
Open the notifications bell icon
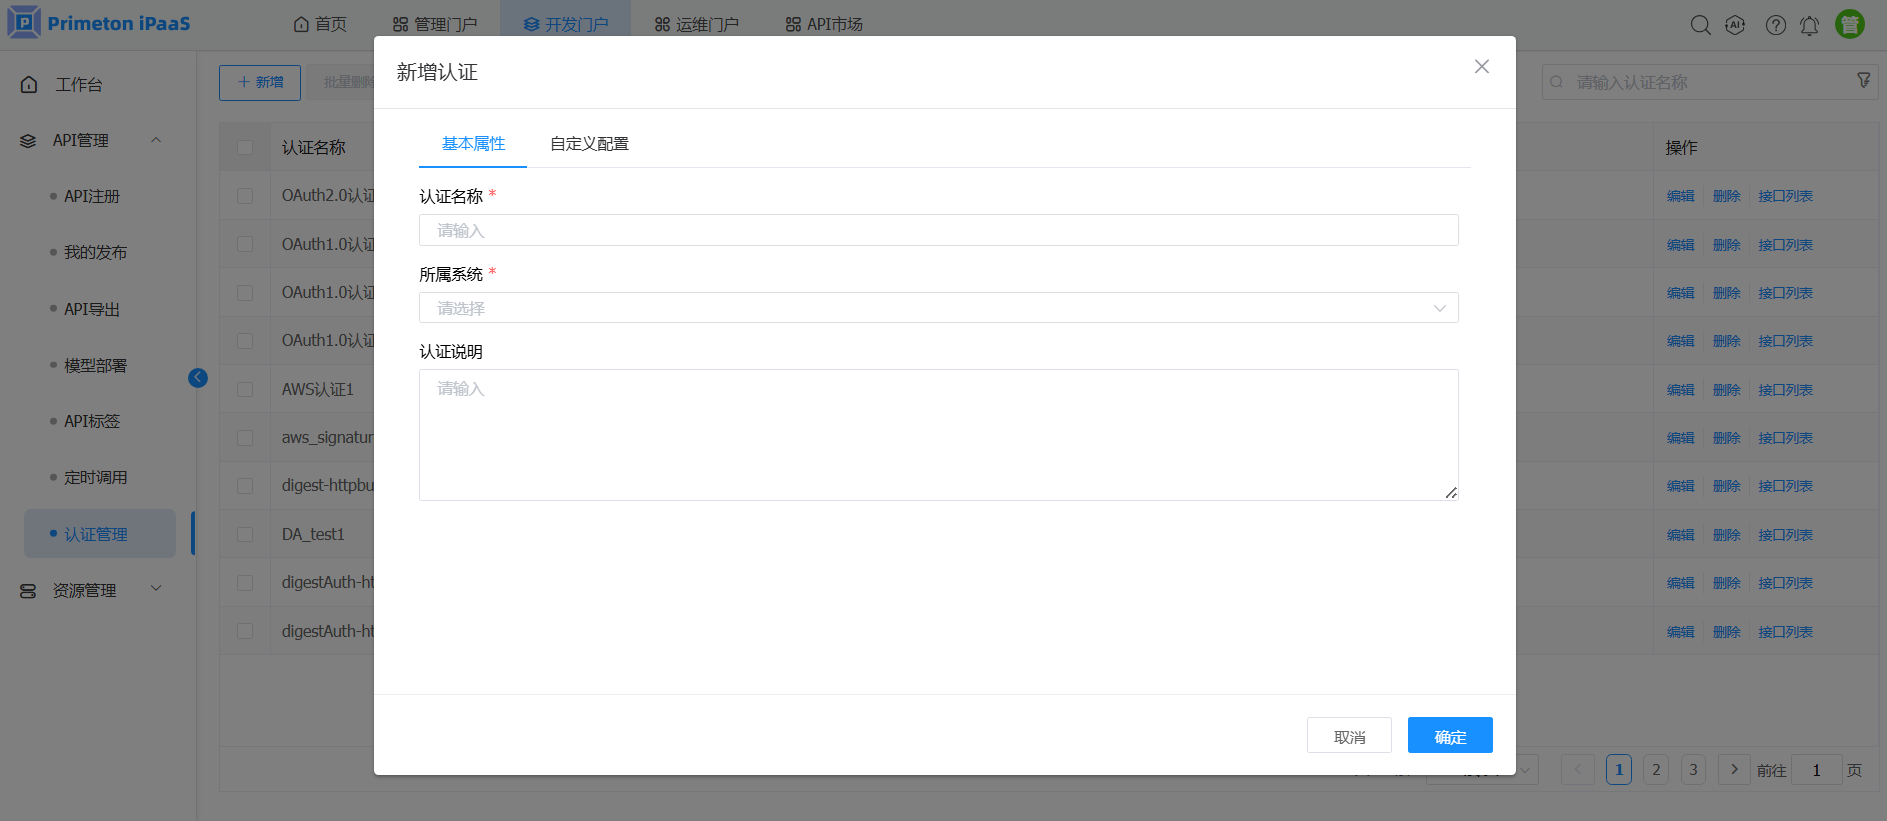pos(1809,25)
